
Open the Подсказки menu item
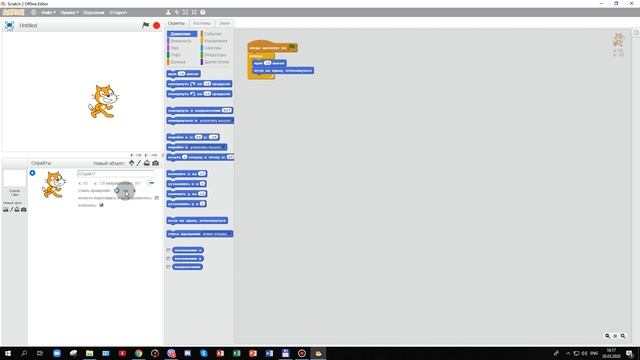pyautogui.click(x=93, y=12)
